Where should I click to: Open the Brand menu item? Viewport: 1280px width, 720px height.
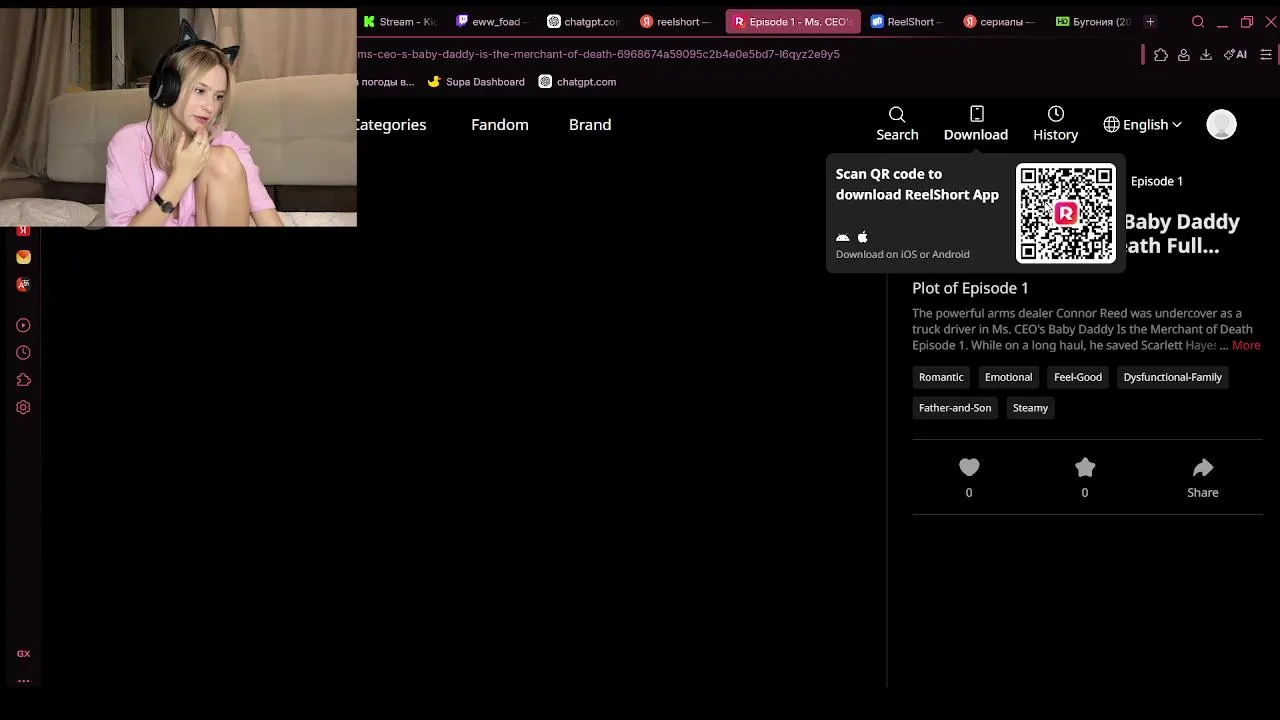click(590, 125)
